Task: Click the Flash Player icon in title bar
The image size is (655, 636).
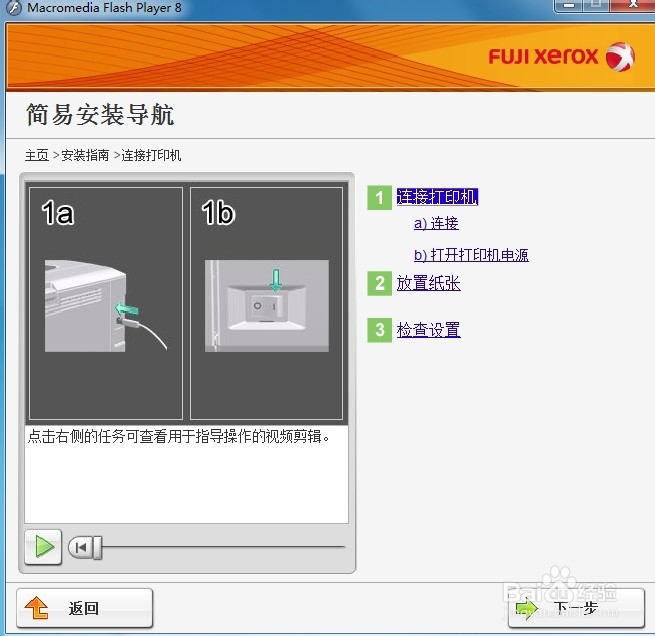Action: click(14, 8)
